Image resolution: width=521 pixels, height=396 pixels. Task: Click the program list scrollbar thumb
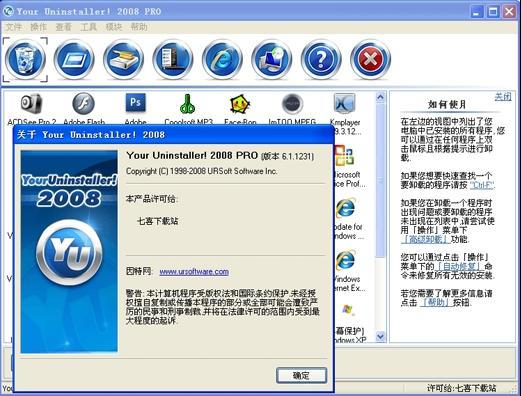380,180
